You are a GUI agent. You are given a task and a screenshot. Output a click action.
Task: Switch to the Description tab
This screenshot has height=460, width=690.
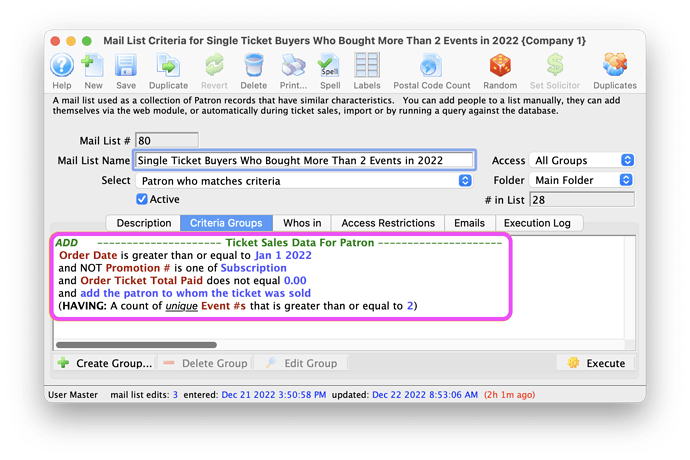tap(143, 223)
